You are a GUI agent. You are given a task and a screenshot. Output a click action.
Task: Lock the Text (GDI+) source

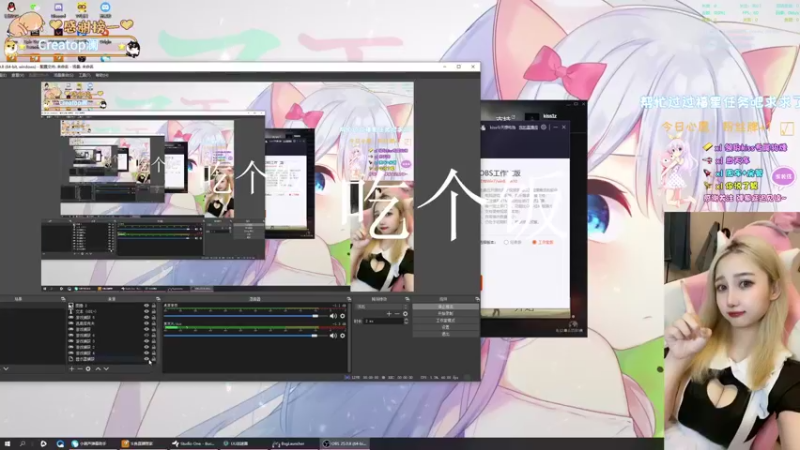154,311
